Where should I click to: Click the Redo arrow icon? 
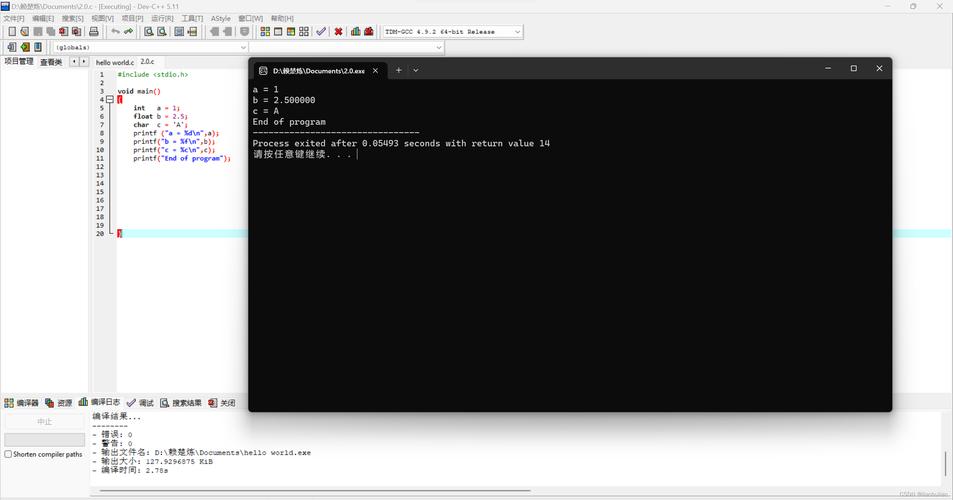128,32
